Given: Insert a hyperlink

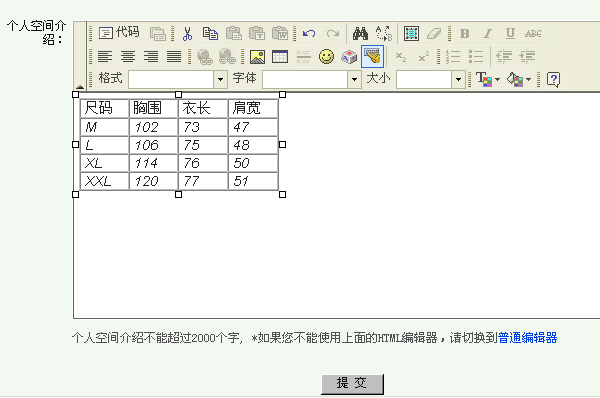Looking at the screenshot, I should pos(204,57).
